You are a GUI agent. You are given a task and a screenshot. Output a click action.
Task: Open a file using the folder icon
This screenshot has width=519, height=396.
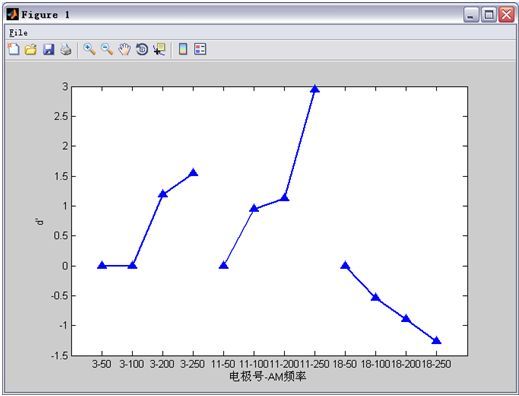(x=31, y=49)
